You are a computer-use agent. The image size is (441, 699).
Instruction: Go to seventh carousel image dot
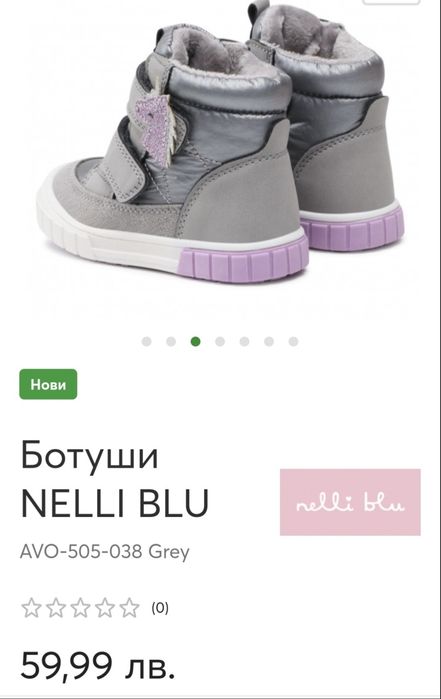(x=293, y=341)
